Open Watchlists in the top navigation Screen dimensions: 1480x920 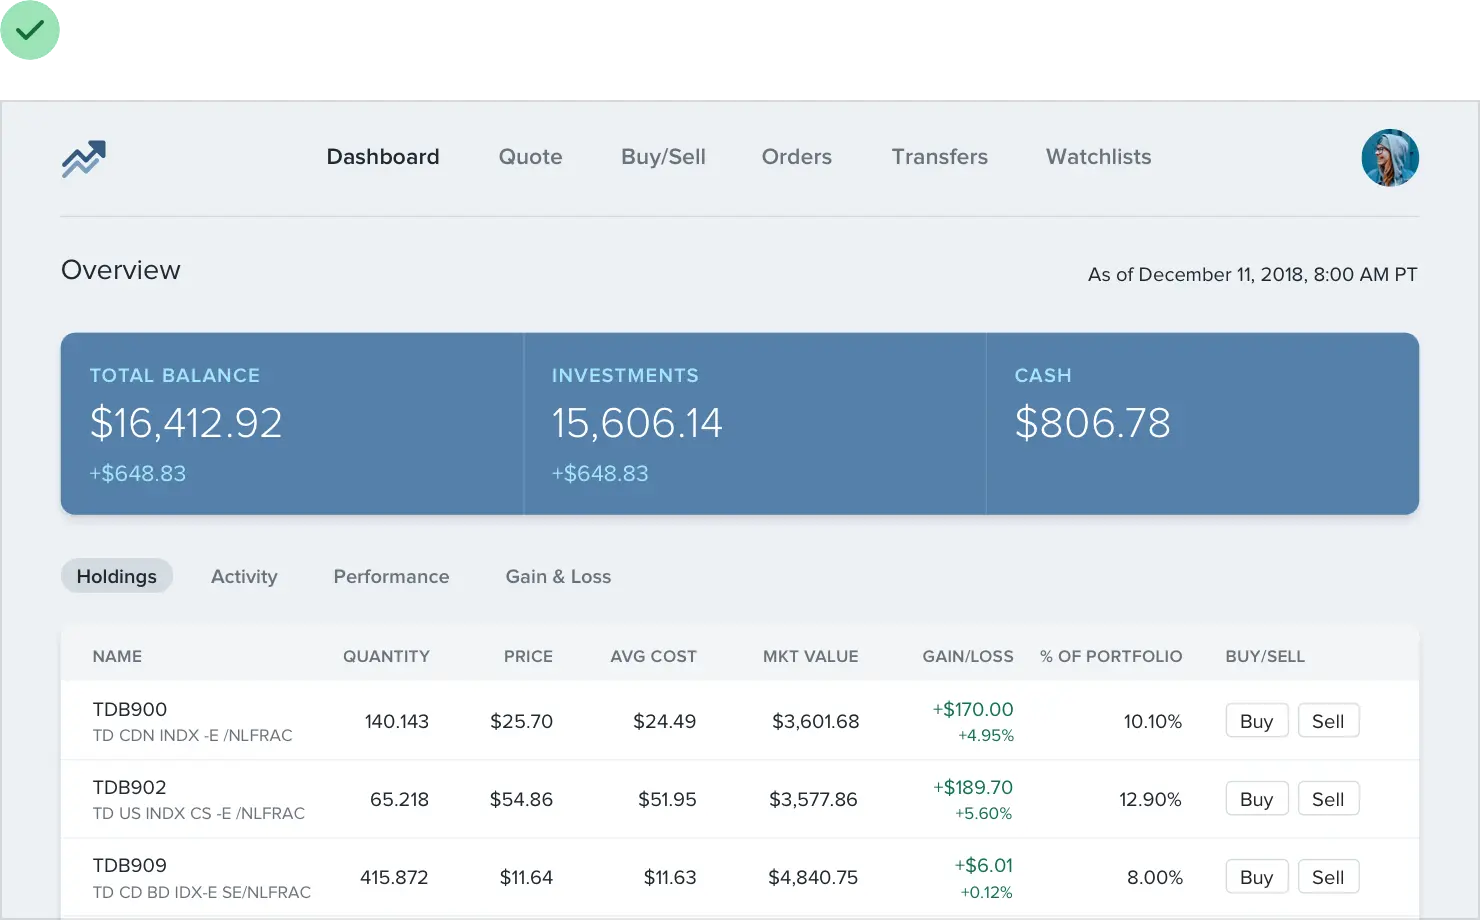point(1098,157)
